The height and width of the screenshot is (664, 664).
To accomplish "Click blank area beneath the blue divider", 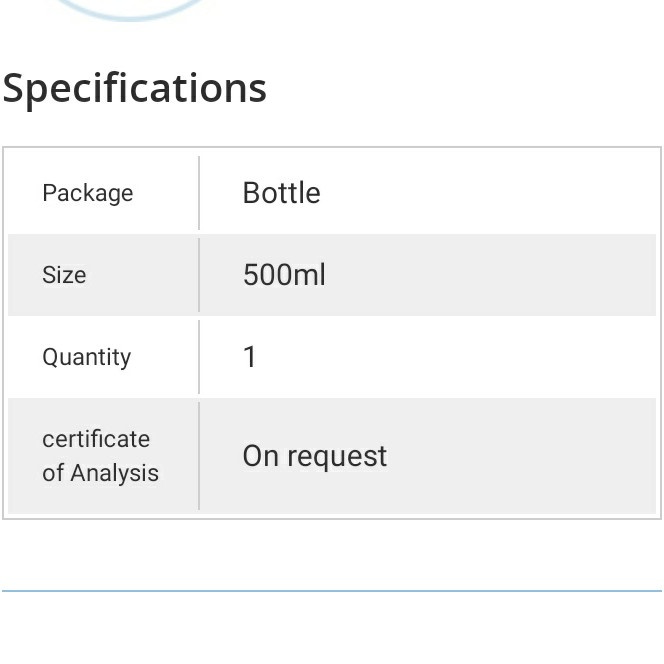I will (332, 630).
